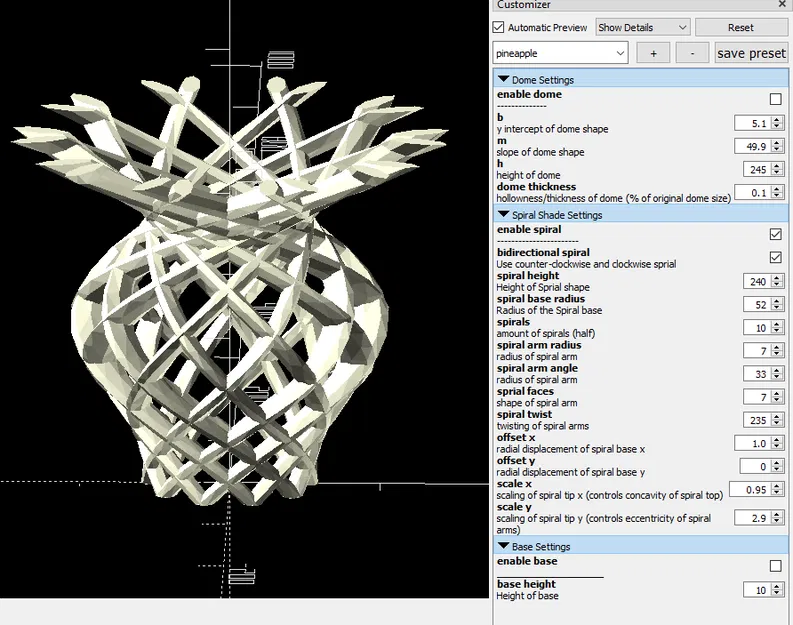Remove the preset with minus button

pyautogui.click(x=692, y=53)
